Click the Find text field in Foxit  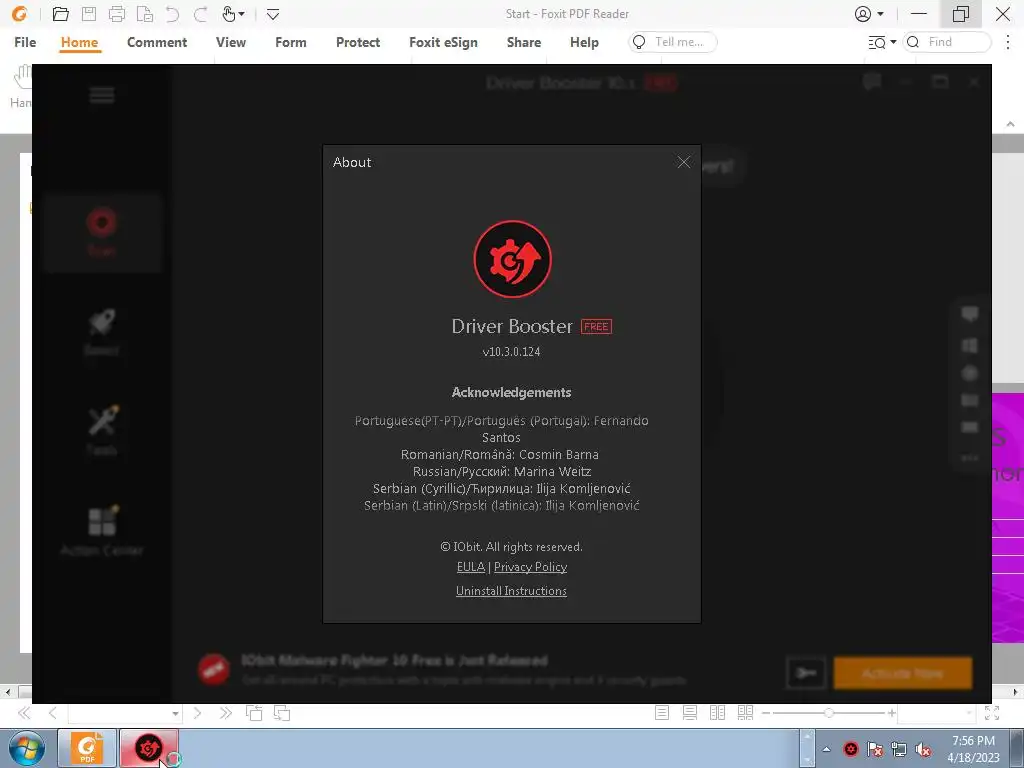tap(947, 42)
